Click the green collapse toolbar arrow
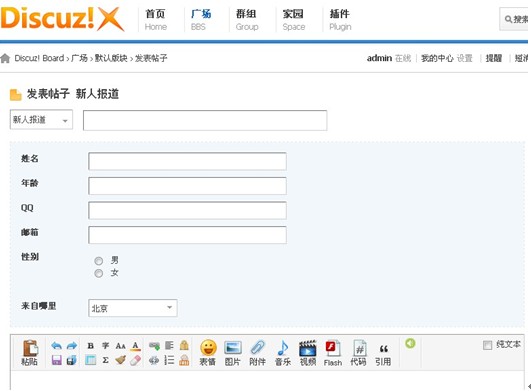 pyautogui.click(x=410, y=343)
